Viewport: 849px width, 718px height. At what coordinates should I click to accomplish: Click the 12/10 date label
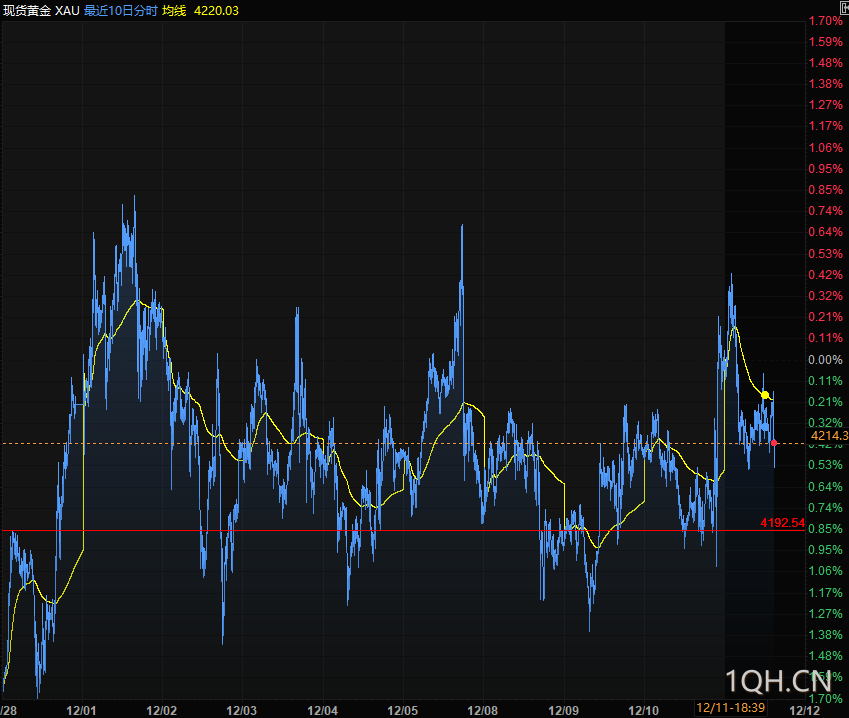(644, 710)
